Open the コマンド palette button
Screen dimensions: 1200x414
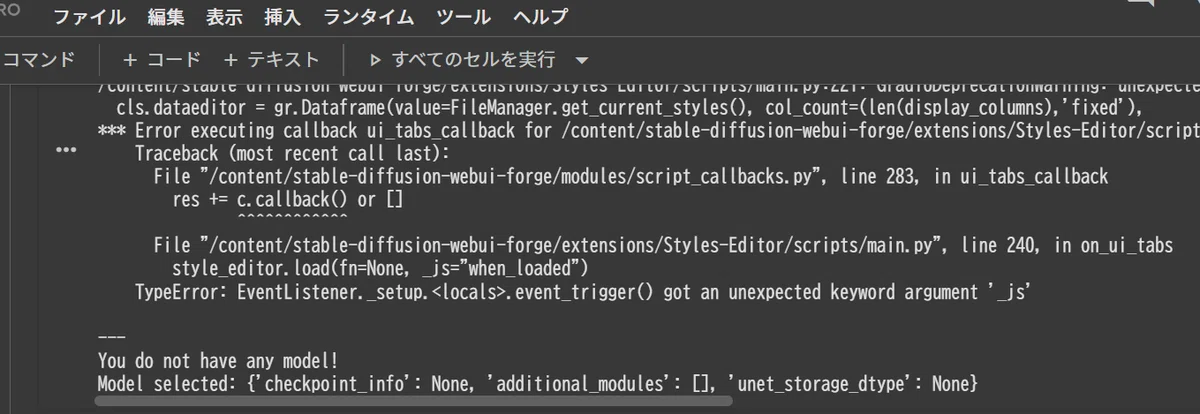click(39, 60)
